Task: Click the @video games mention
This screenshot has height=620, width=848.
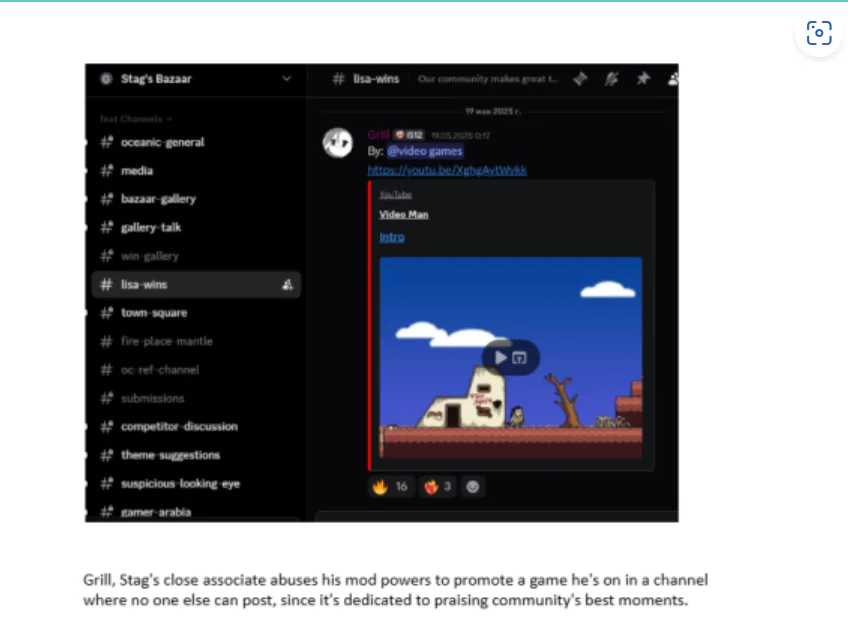Action: [x=425, y=151]
